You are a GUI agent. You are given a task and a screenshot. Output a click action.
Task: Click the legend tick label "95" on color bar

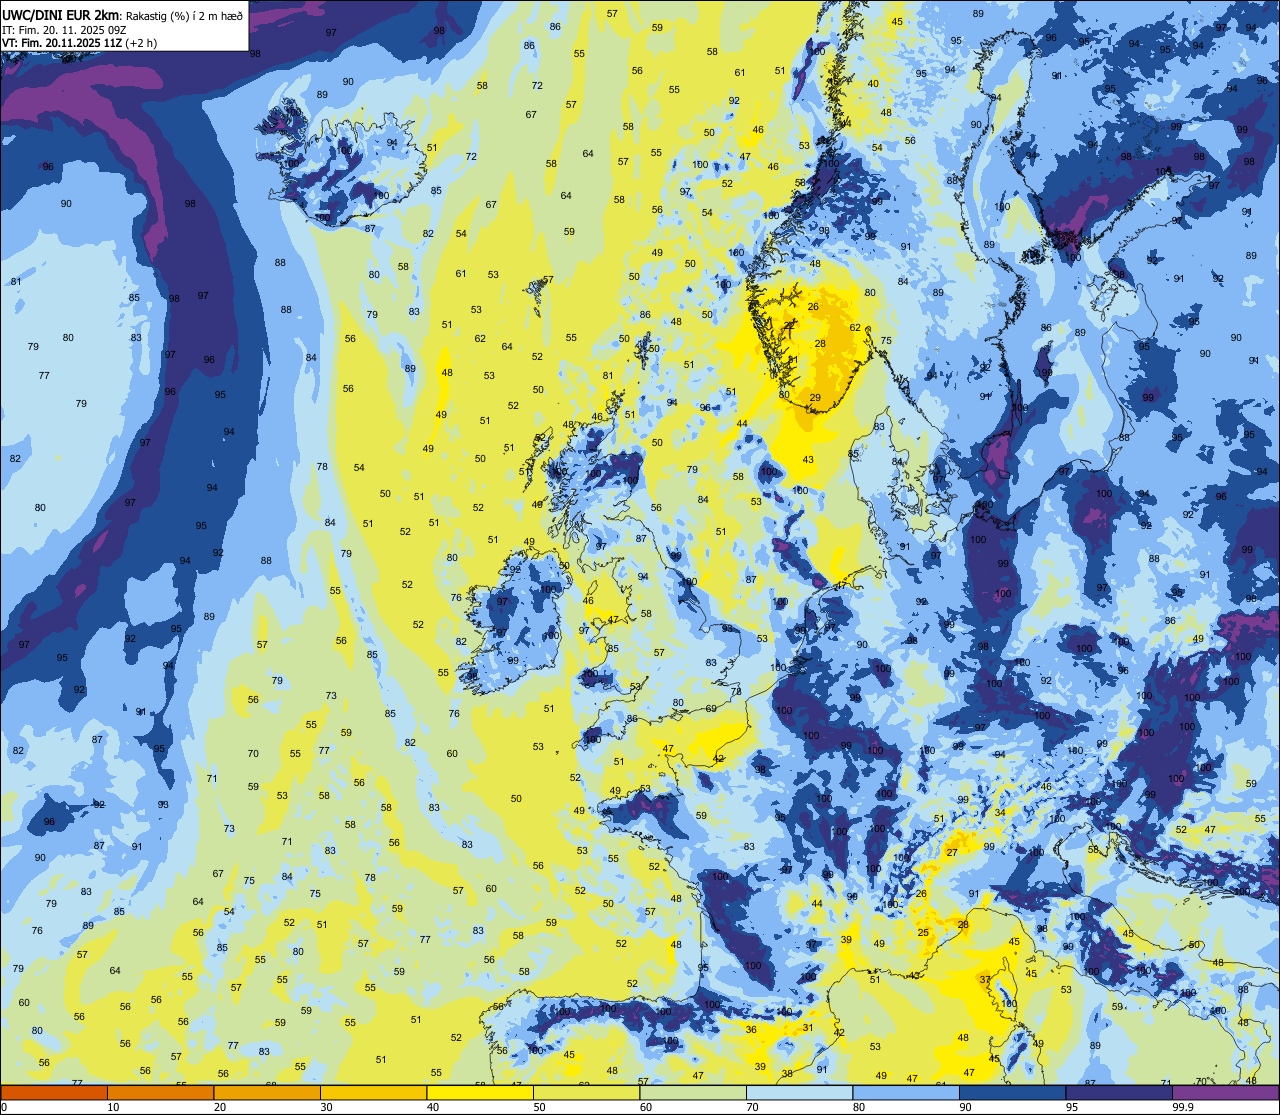tap(1072, 1107)
